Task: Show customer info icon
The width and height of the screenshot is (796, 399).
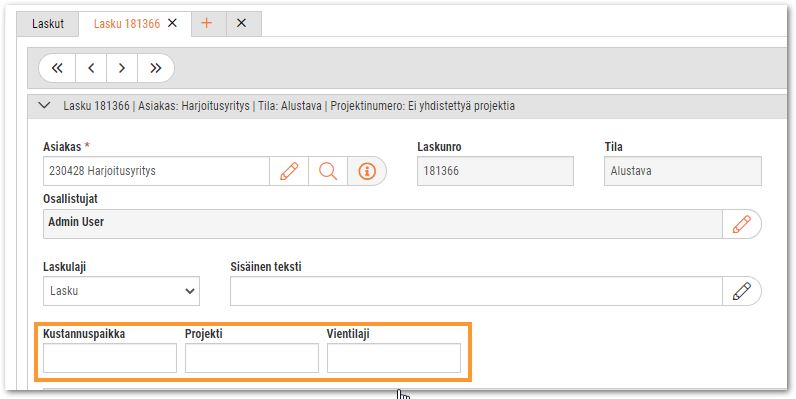Action: (367, 171)
